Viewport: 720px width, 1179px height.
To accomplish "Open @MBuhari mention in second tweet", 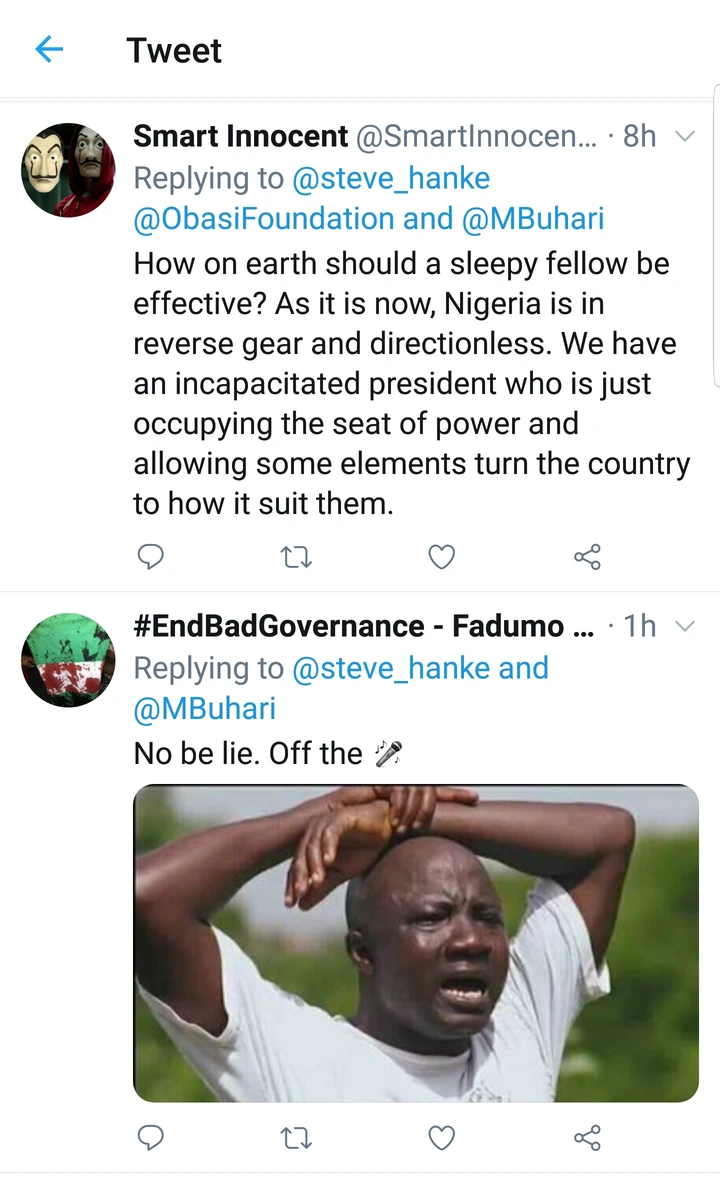I will 204,708.
